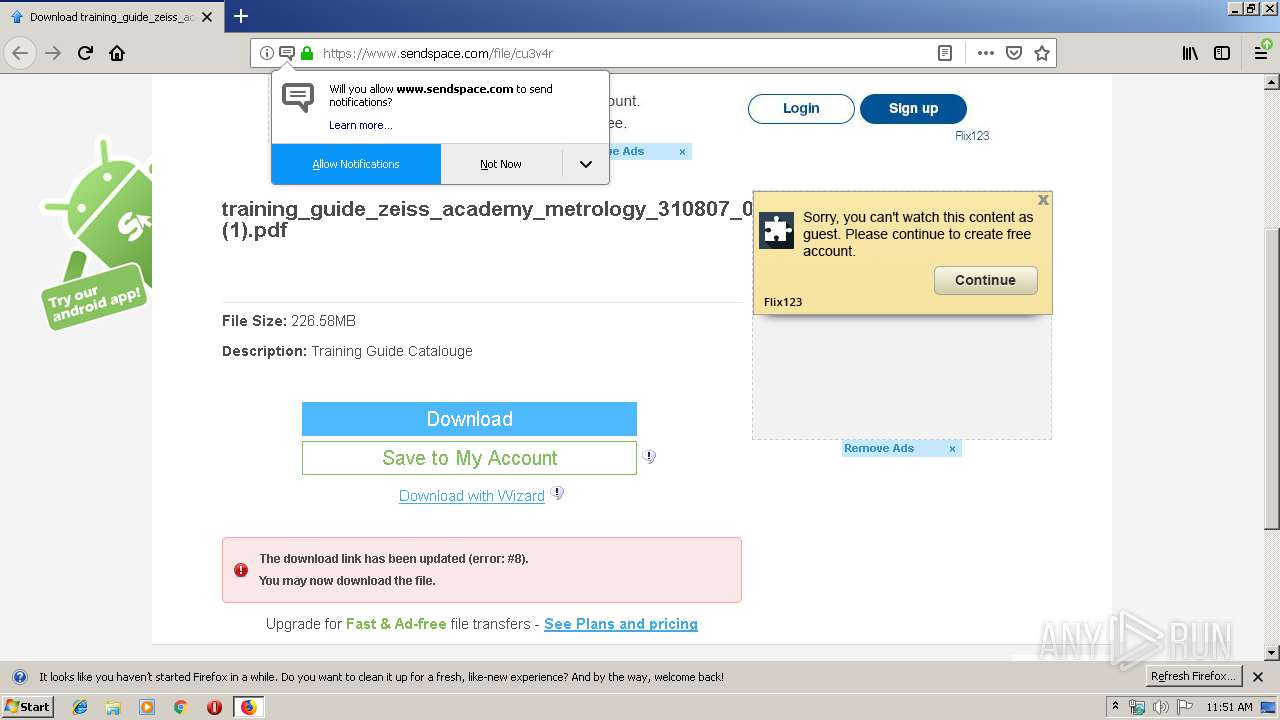Click the vertical page scrollbar

coord(1272,380)
